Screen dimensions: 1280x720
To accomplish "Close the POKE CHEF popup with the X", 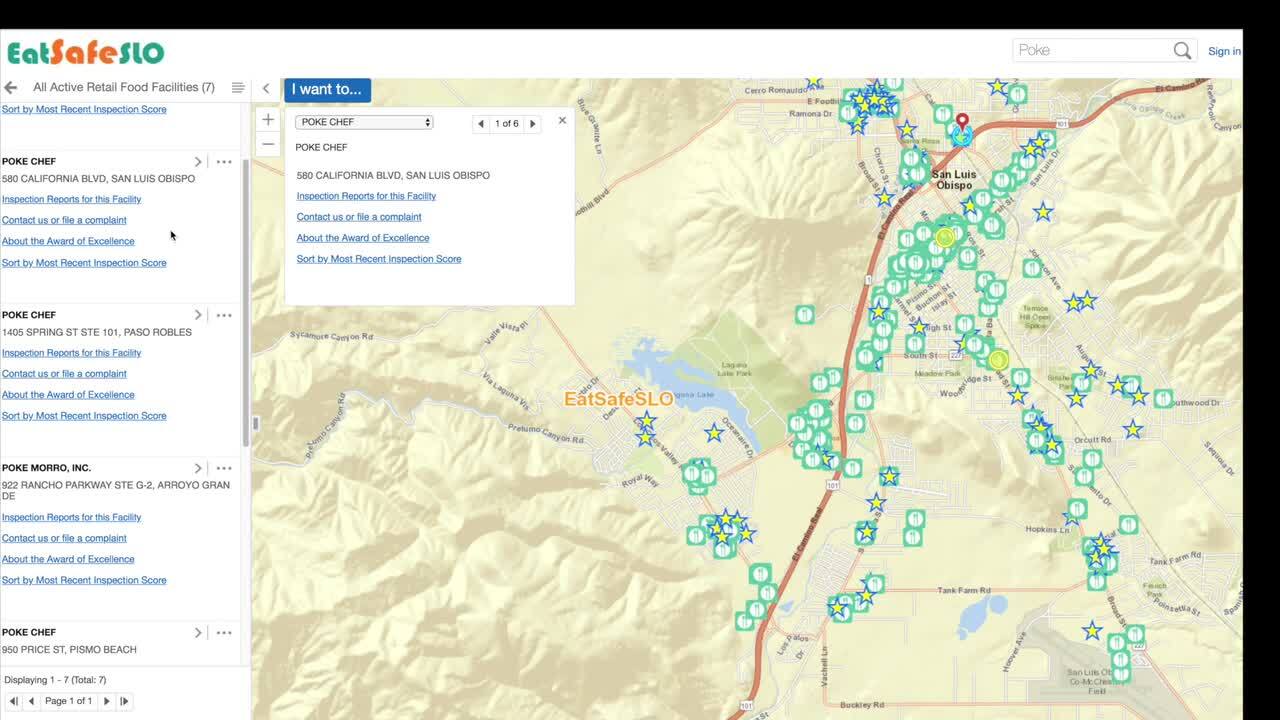I will 562,120.
